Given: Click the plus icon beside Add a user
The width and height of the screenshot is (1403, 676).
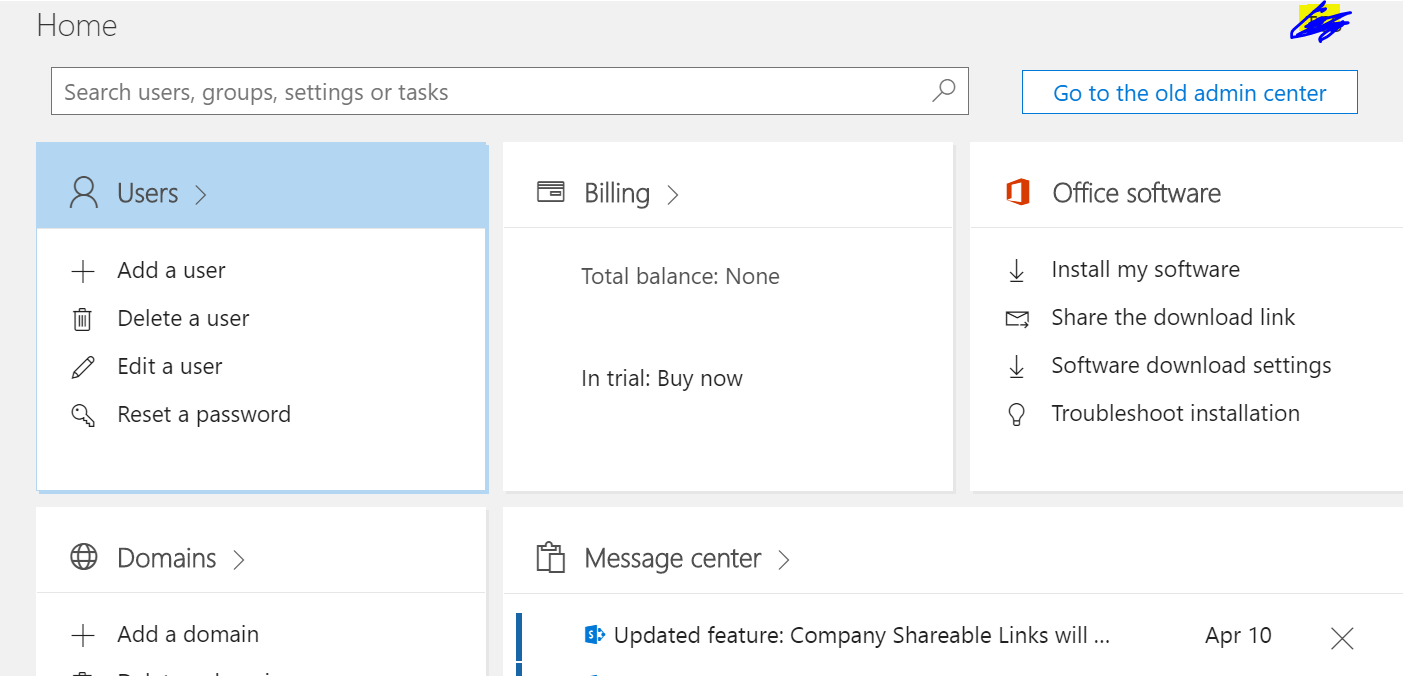Looking at the screenshot, I should [83, 271].
